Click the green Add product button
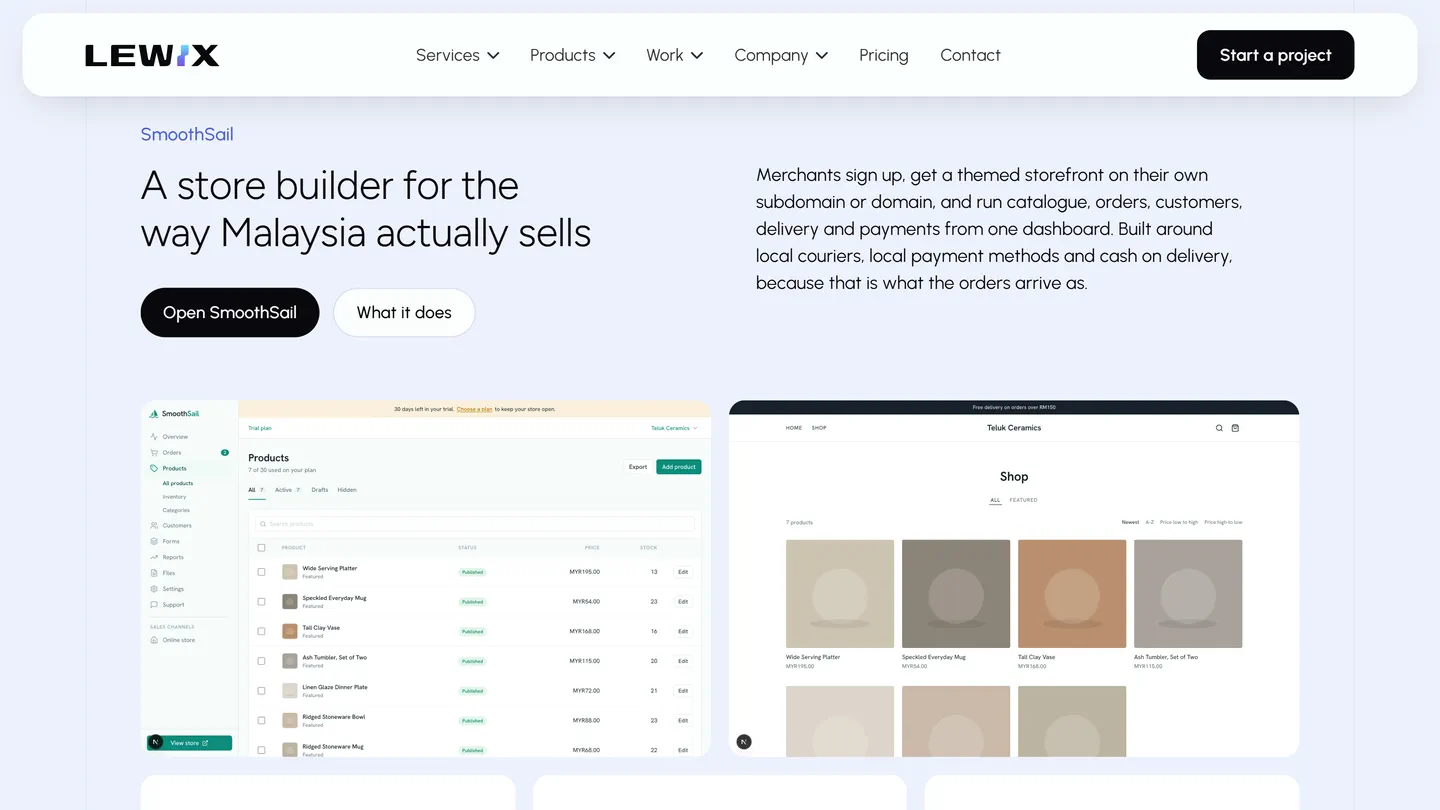Screen dimensions: 1440x810 (679, 467)
